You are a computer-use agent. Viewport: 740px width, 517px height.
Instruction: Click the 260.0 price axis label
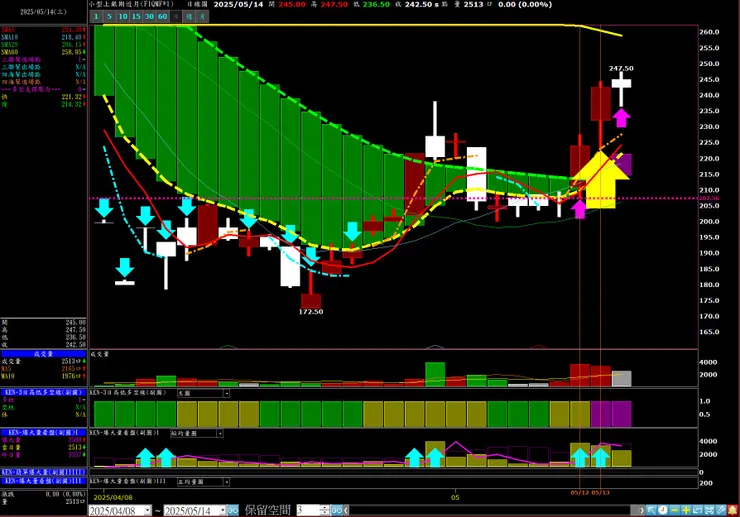(x=709, y=32)
